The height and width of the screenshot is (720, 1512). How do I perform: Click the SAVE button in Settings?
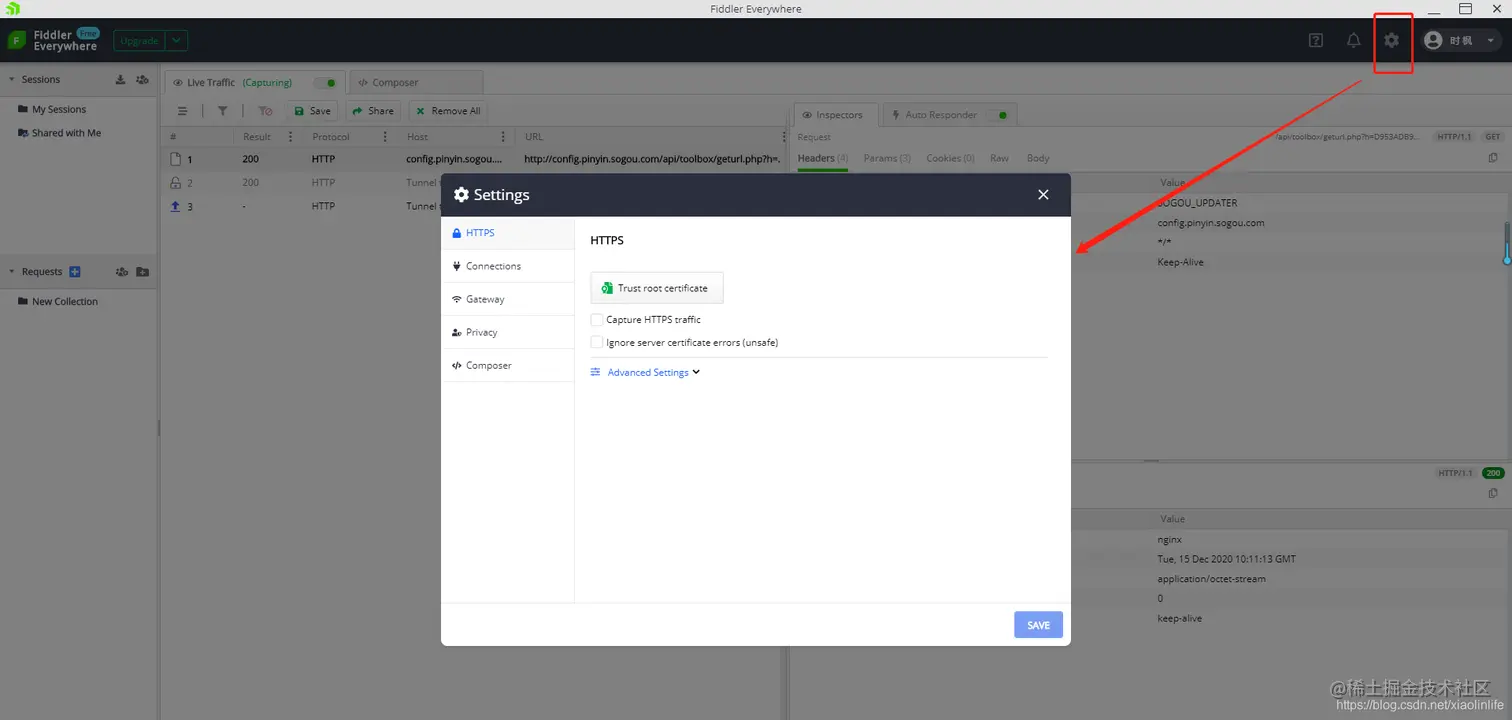click(x=1038, y=625)
